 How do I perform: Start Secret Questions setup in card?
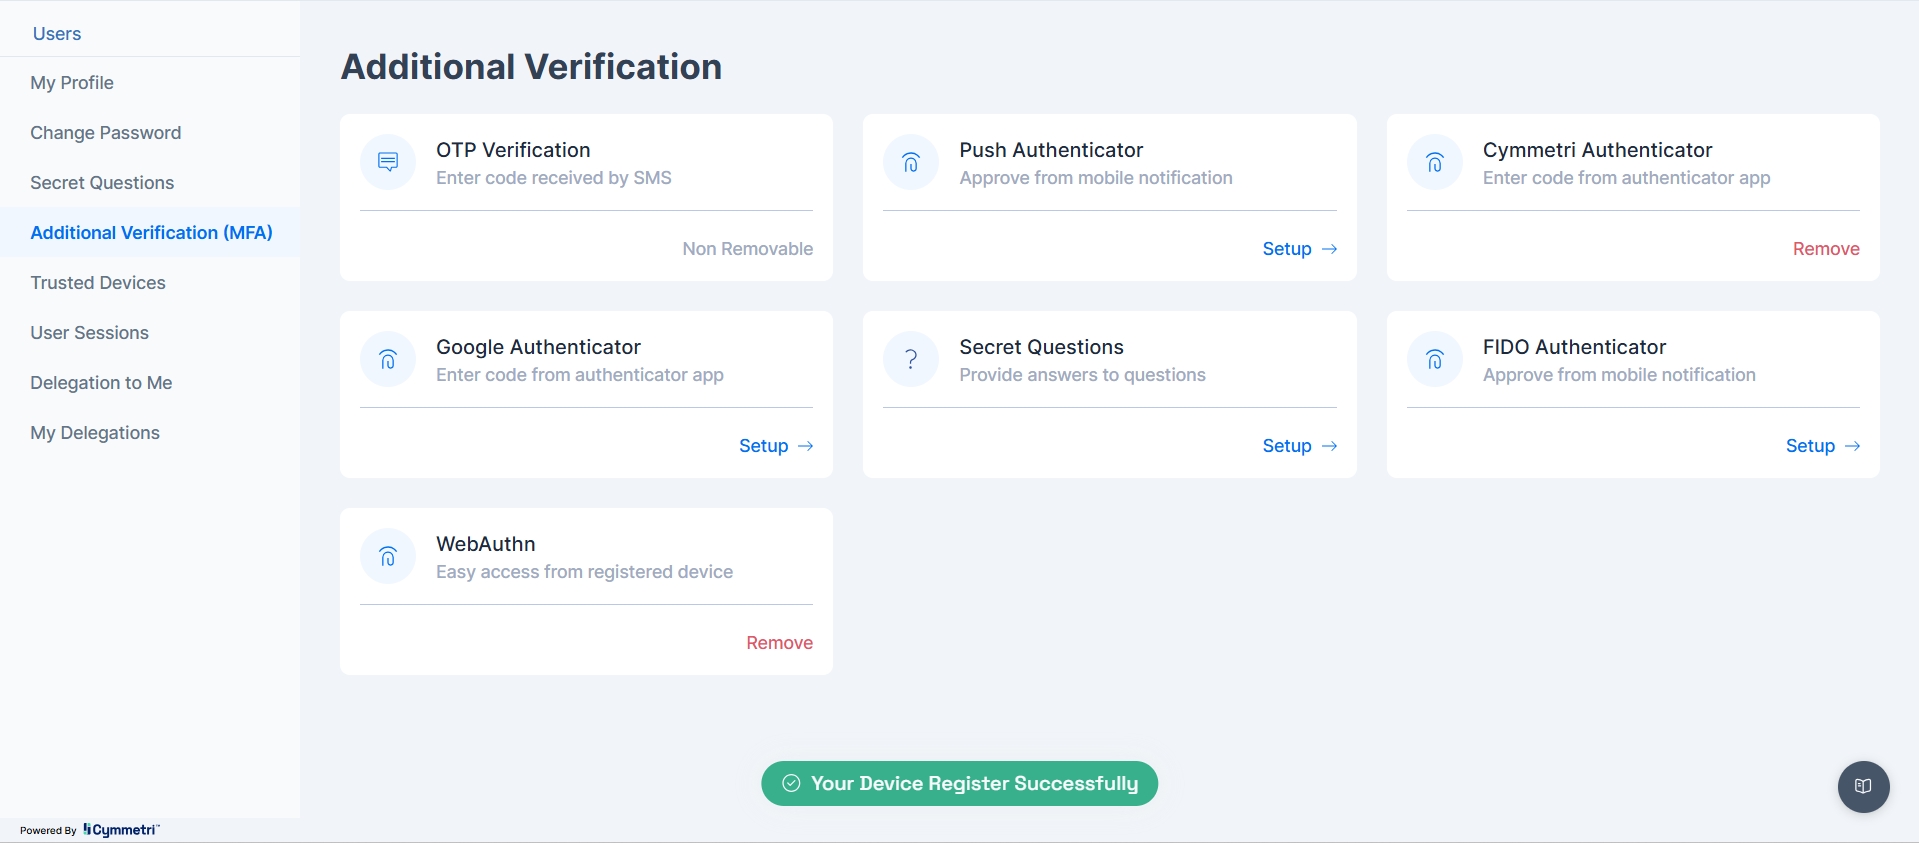(x=1298, y=446)
